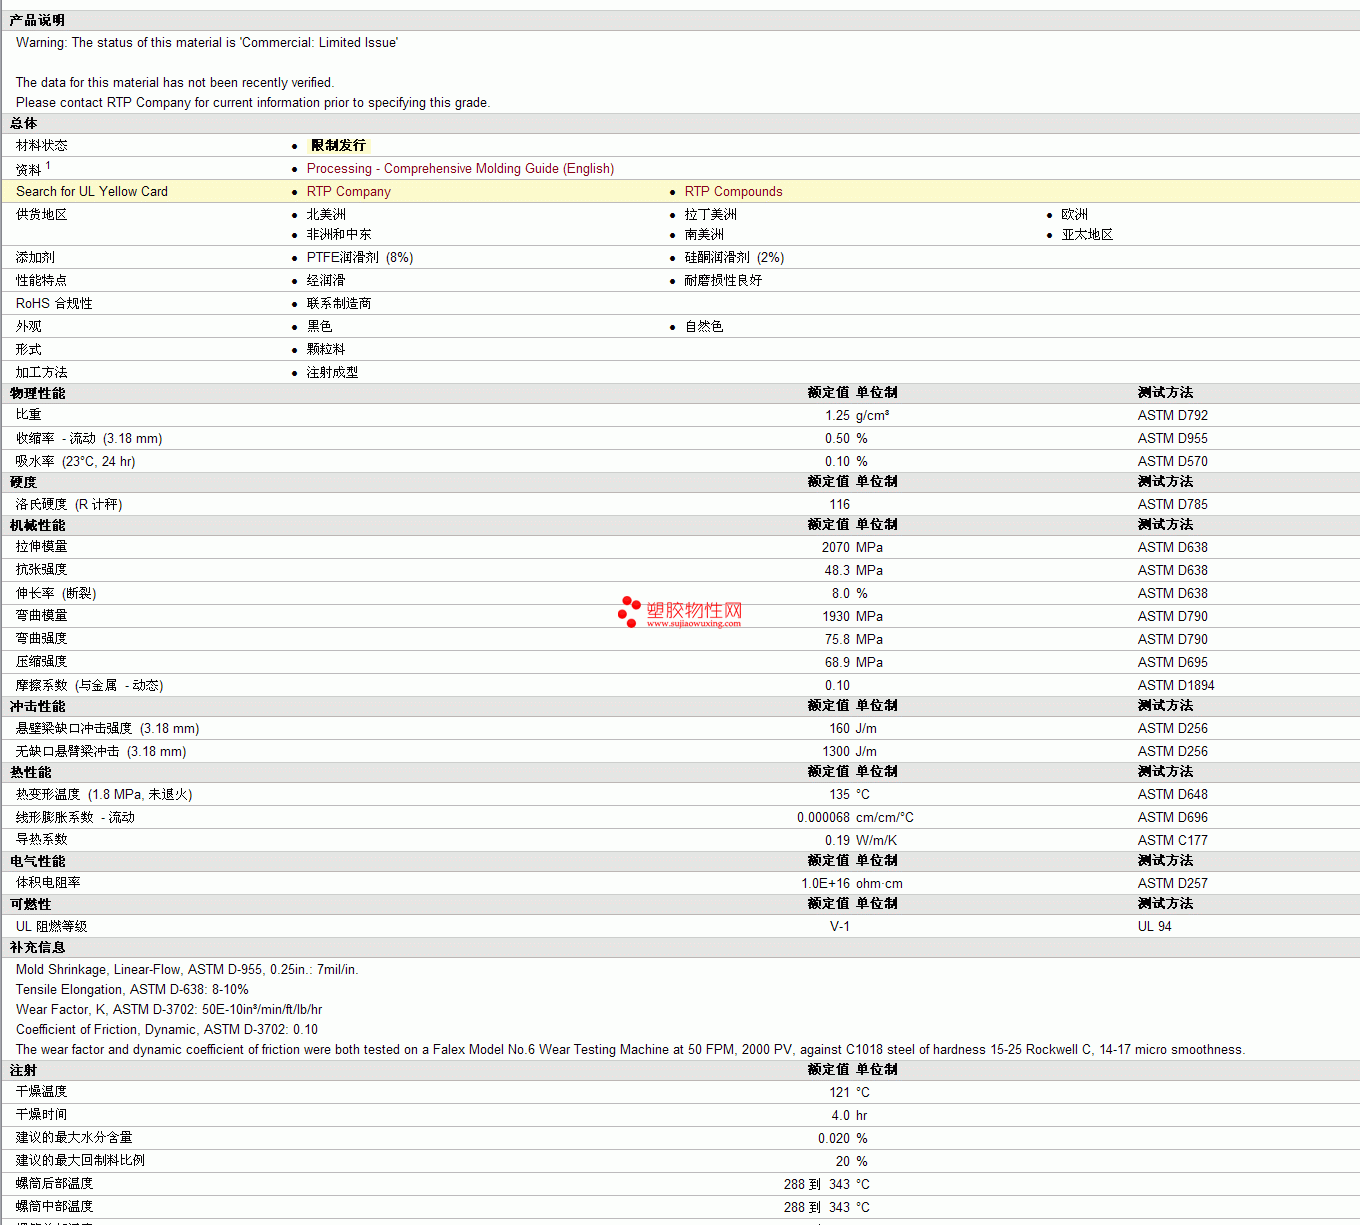This screenshot has height=1225, width=1360.
Task: Select the 'Search for UL Yellow Card' label
Action: tap(92, 192)
